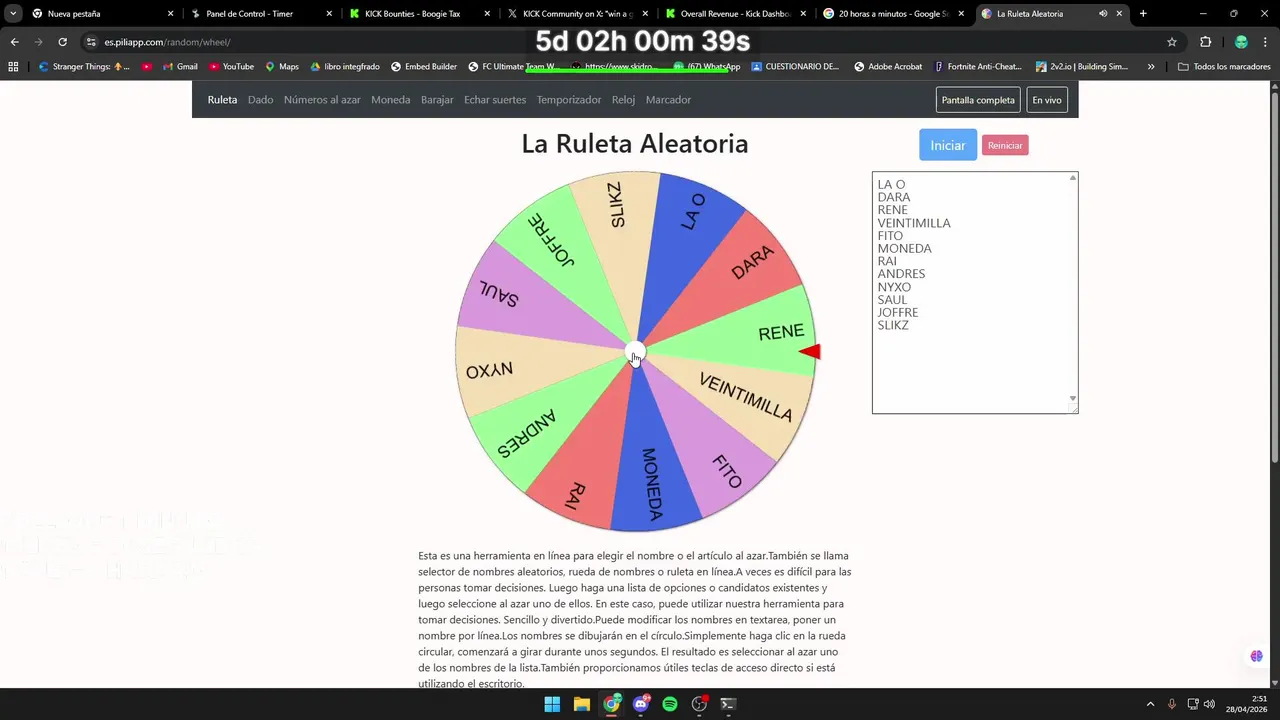Click NYXO line in names list
1280x720 pixels.
(894, 287)
